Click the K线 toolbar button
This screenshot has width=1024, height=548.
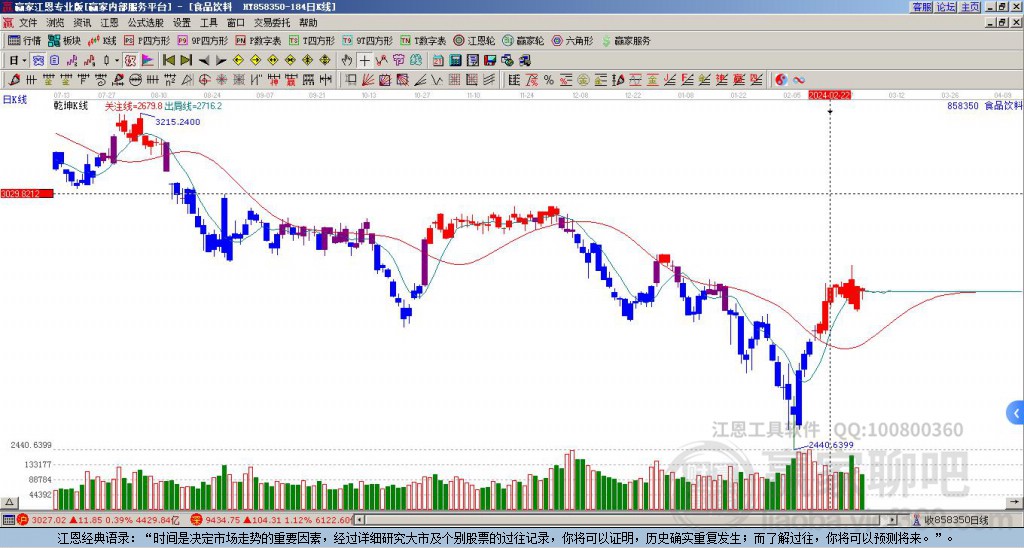[x=102, y=40]
